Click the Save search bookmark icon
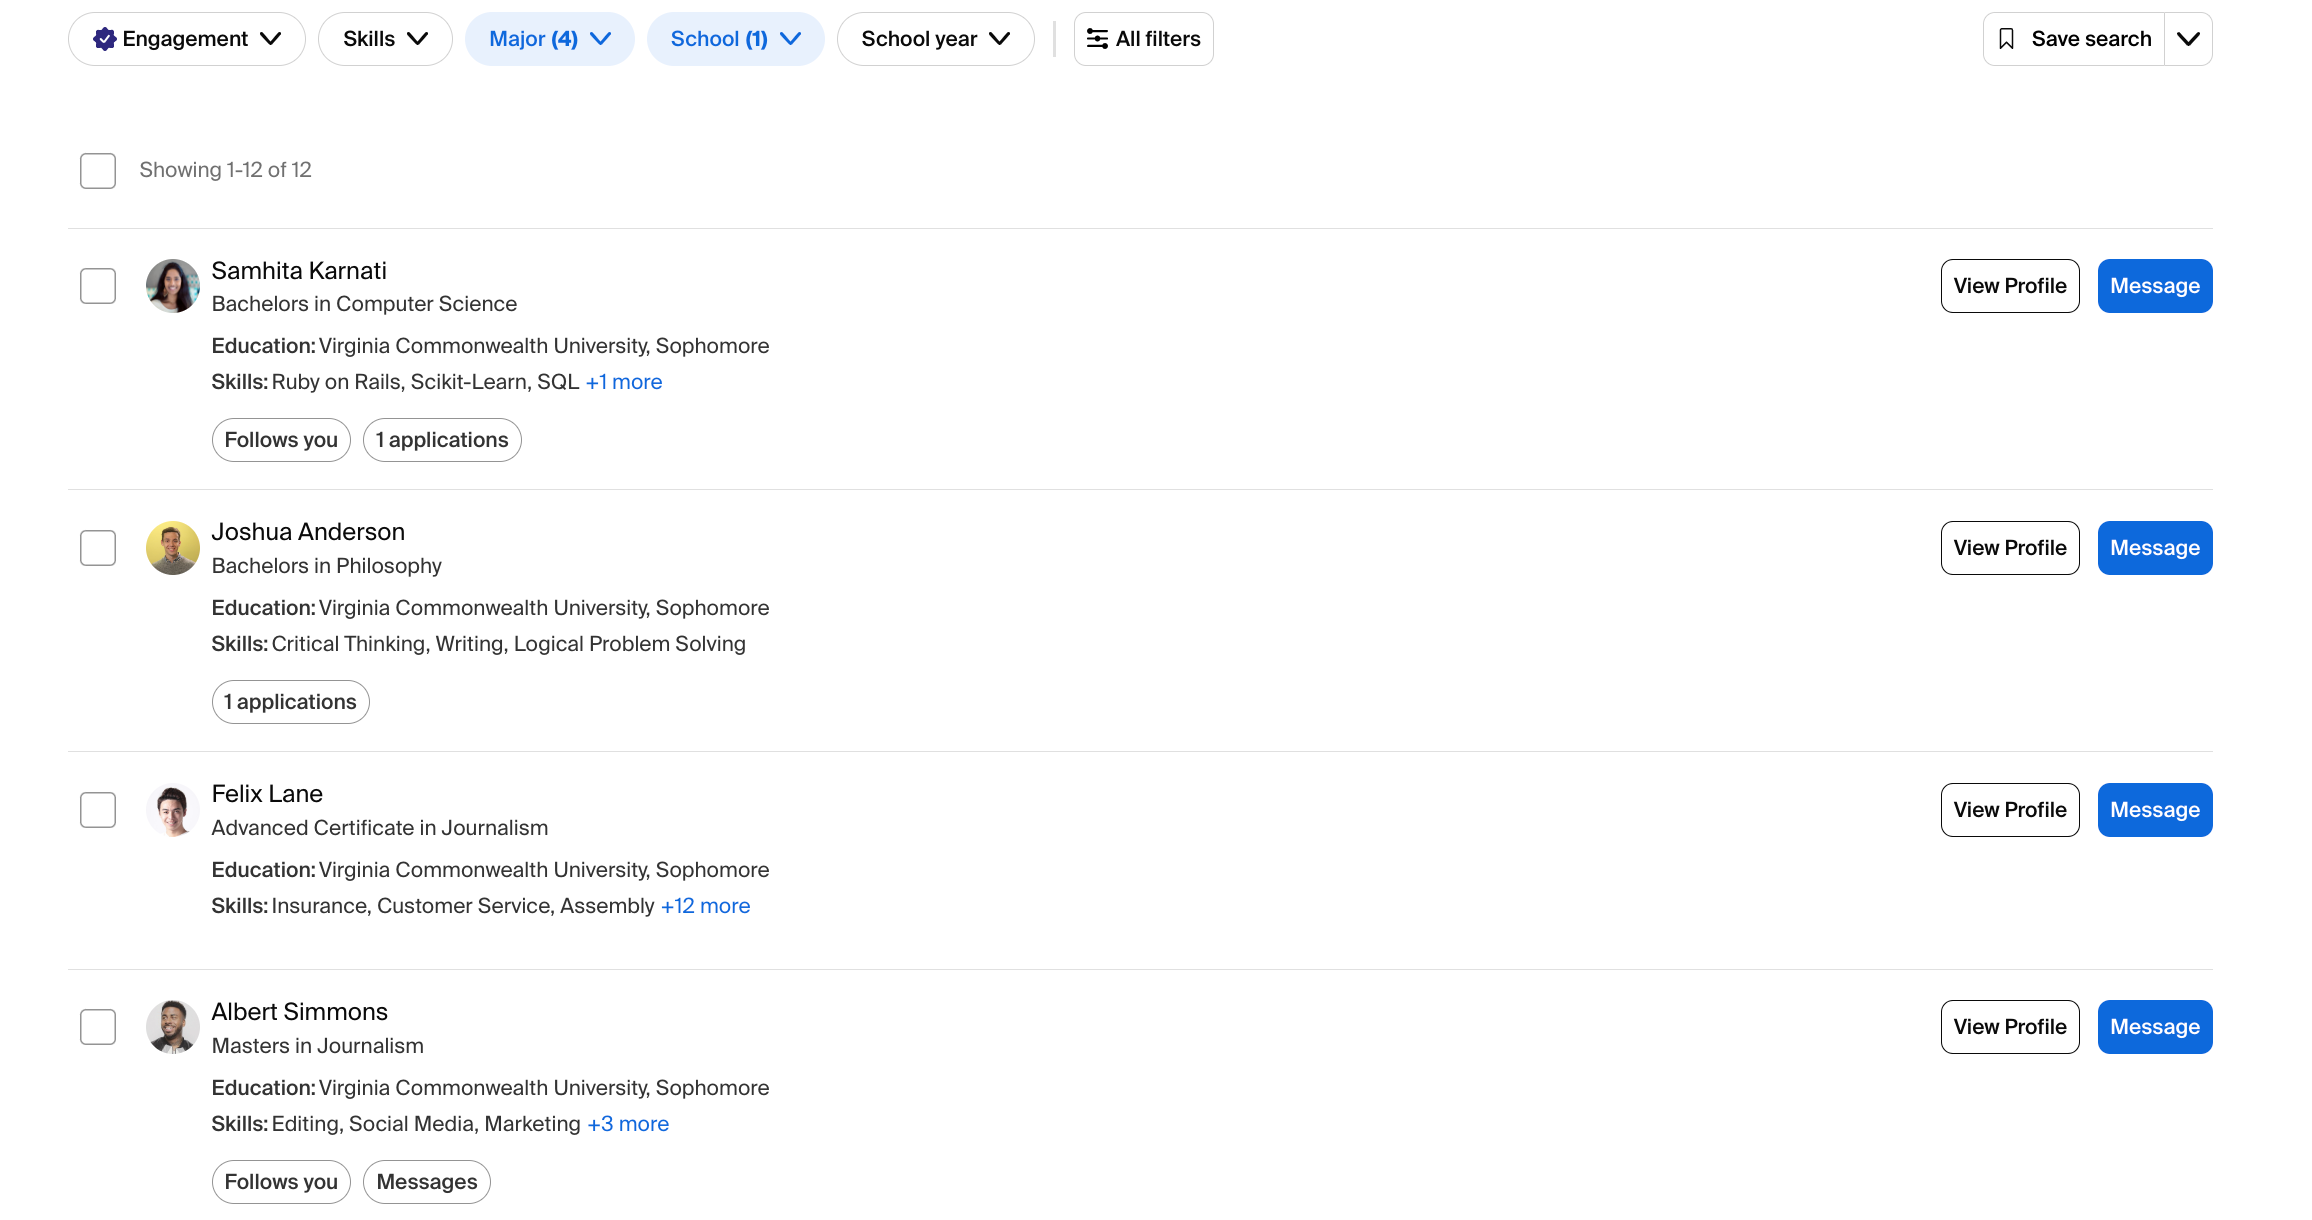This screenshot has height=1220, width=2312. [2006, 39]
